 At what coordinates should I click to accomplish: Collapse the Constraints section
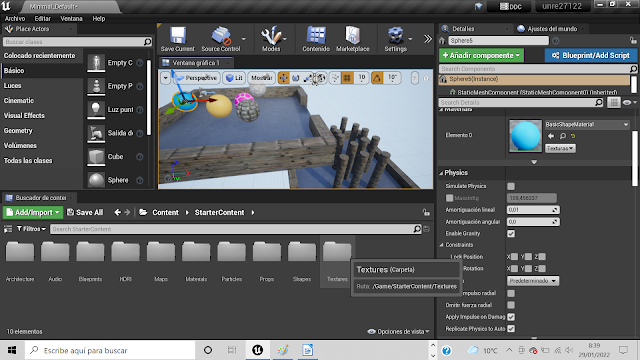[442, 245]
